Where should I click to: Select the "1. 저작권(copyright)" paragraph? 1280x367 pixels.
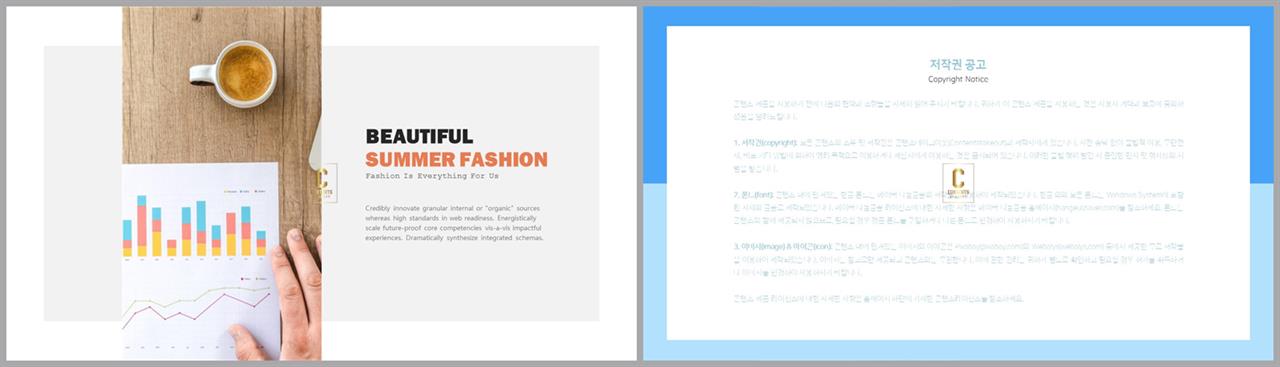point(958,155)
